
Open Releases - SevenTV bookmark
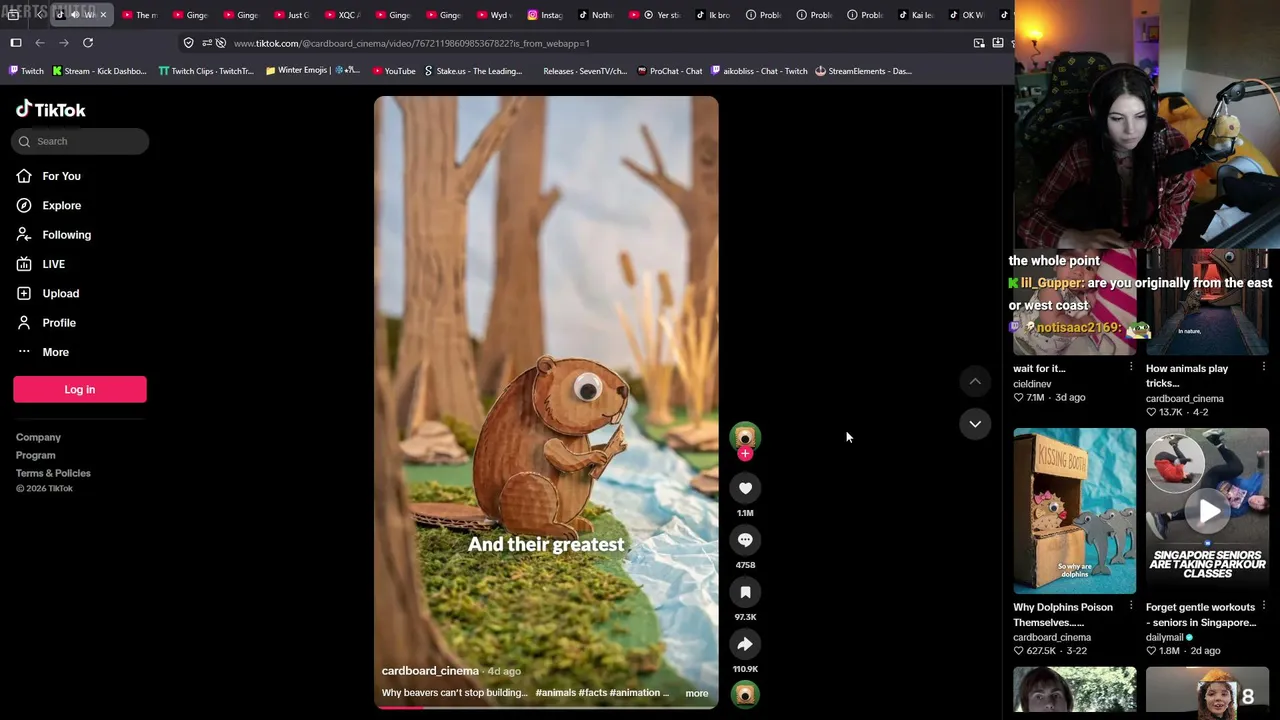click(x=584, y=71)
